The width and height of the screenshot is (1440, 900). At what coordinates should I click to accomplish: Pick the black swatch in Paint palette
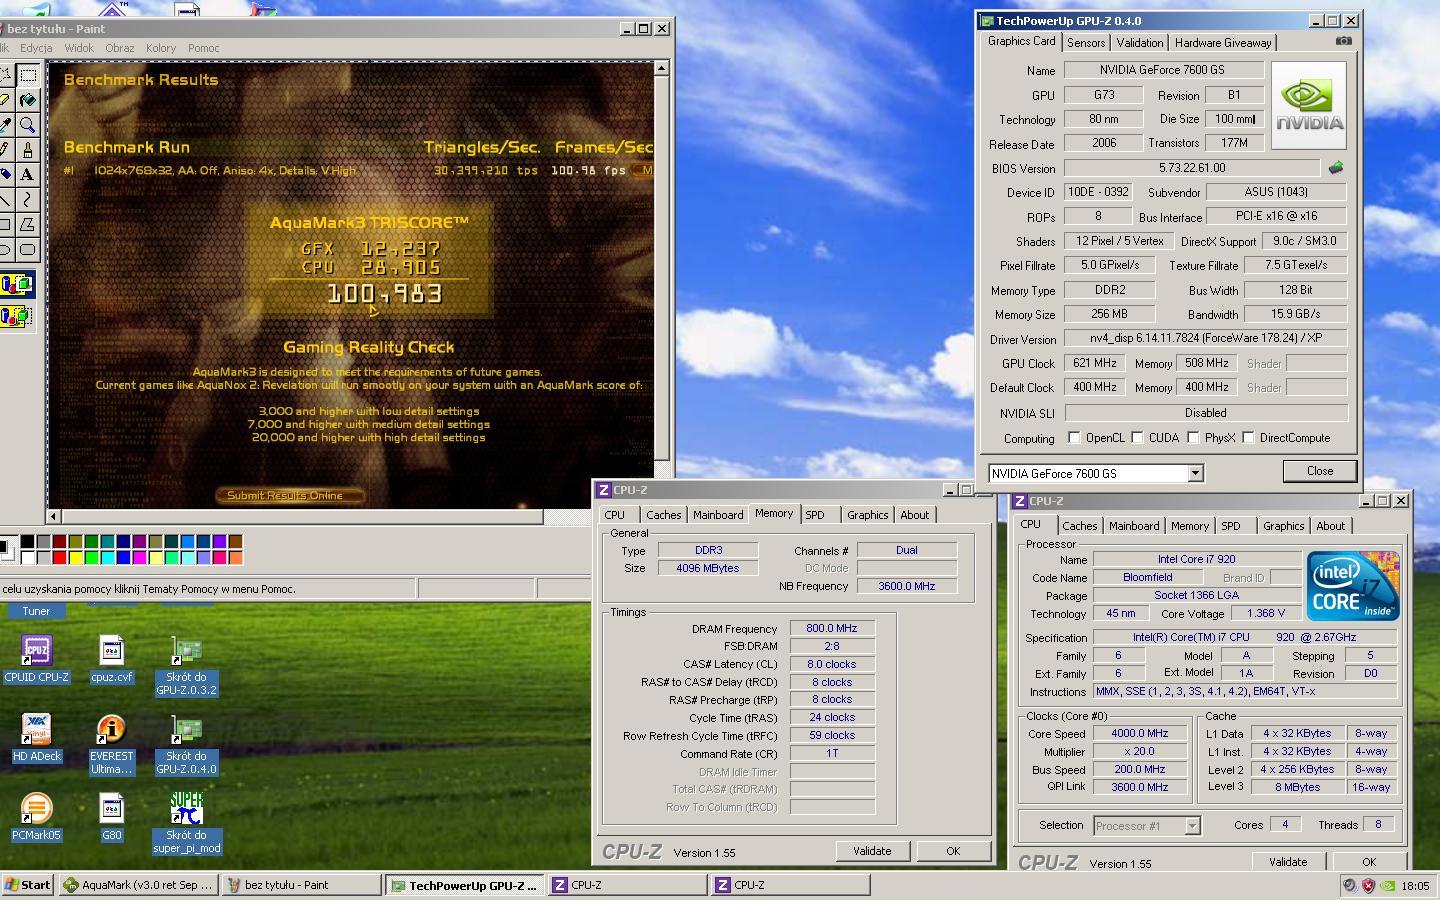click(28, 541)
